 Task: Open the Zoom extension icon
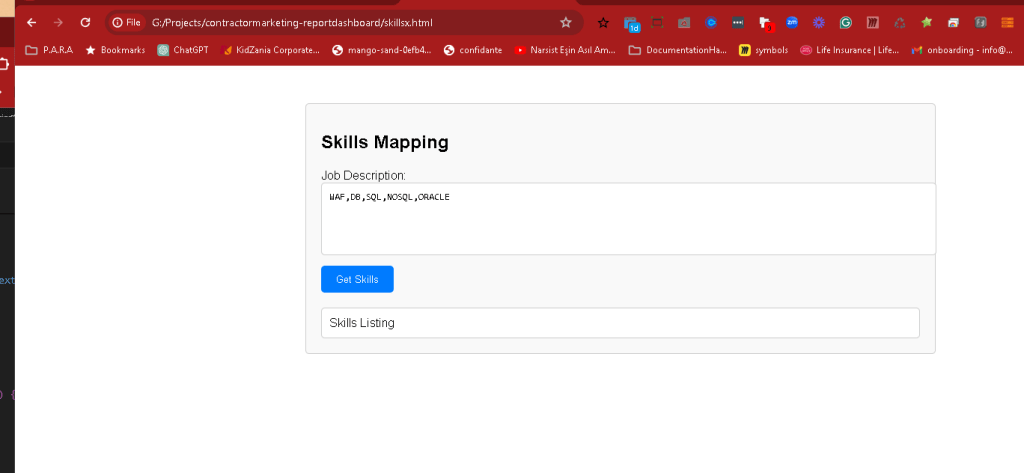coord(792,23)
